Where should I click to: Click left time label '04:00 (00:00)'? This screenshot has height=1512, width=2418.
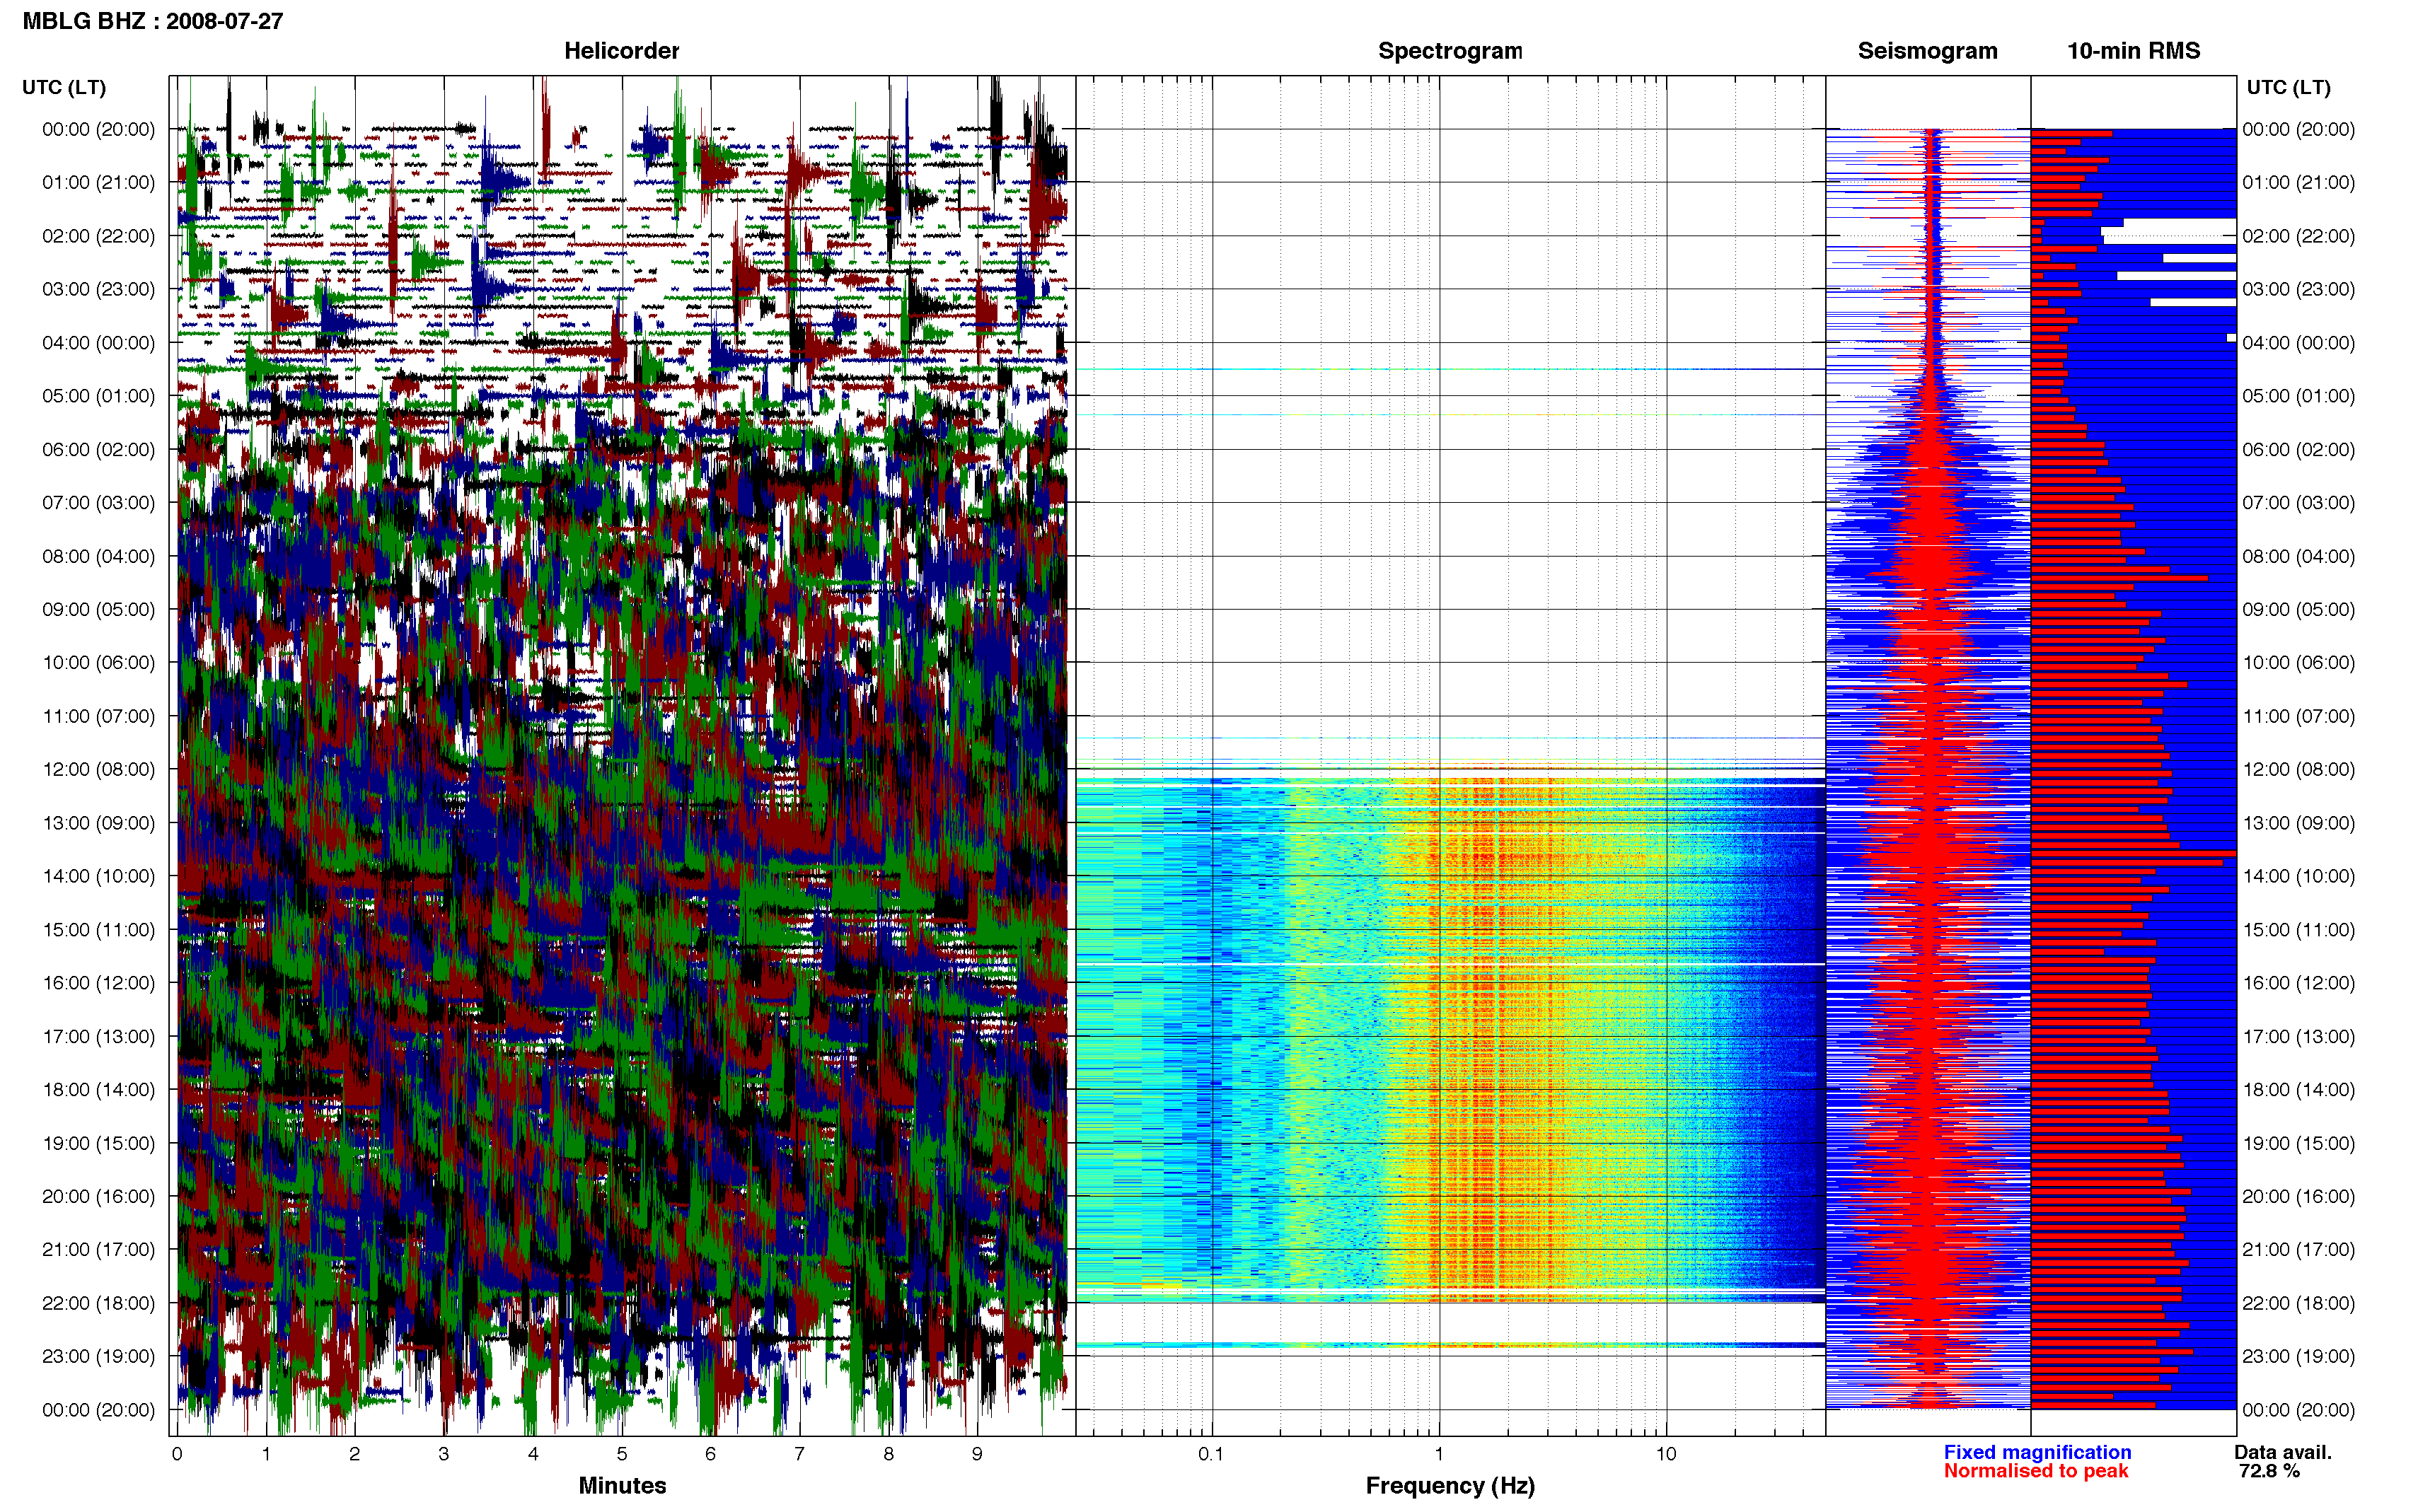99,343
